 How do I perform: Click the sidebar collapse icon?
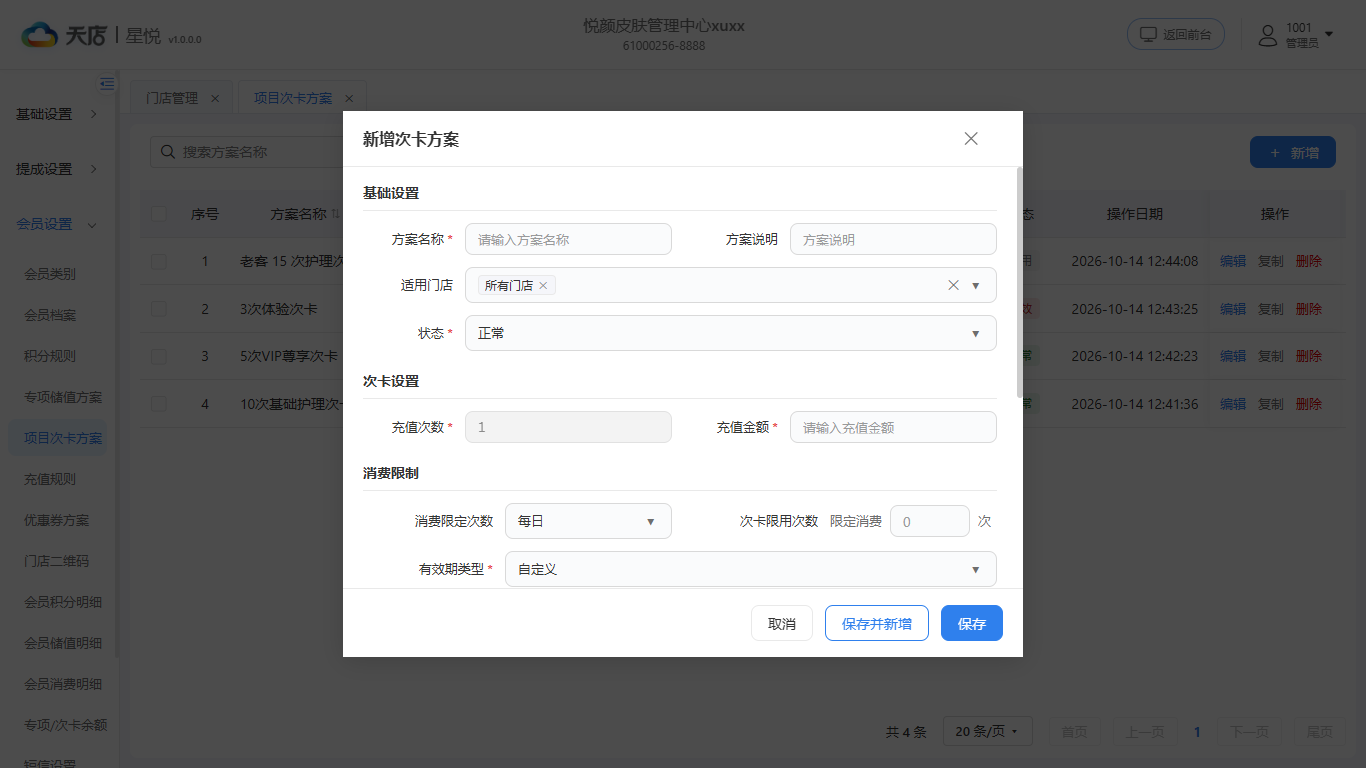[x=107, y=84]
